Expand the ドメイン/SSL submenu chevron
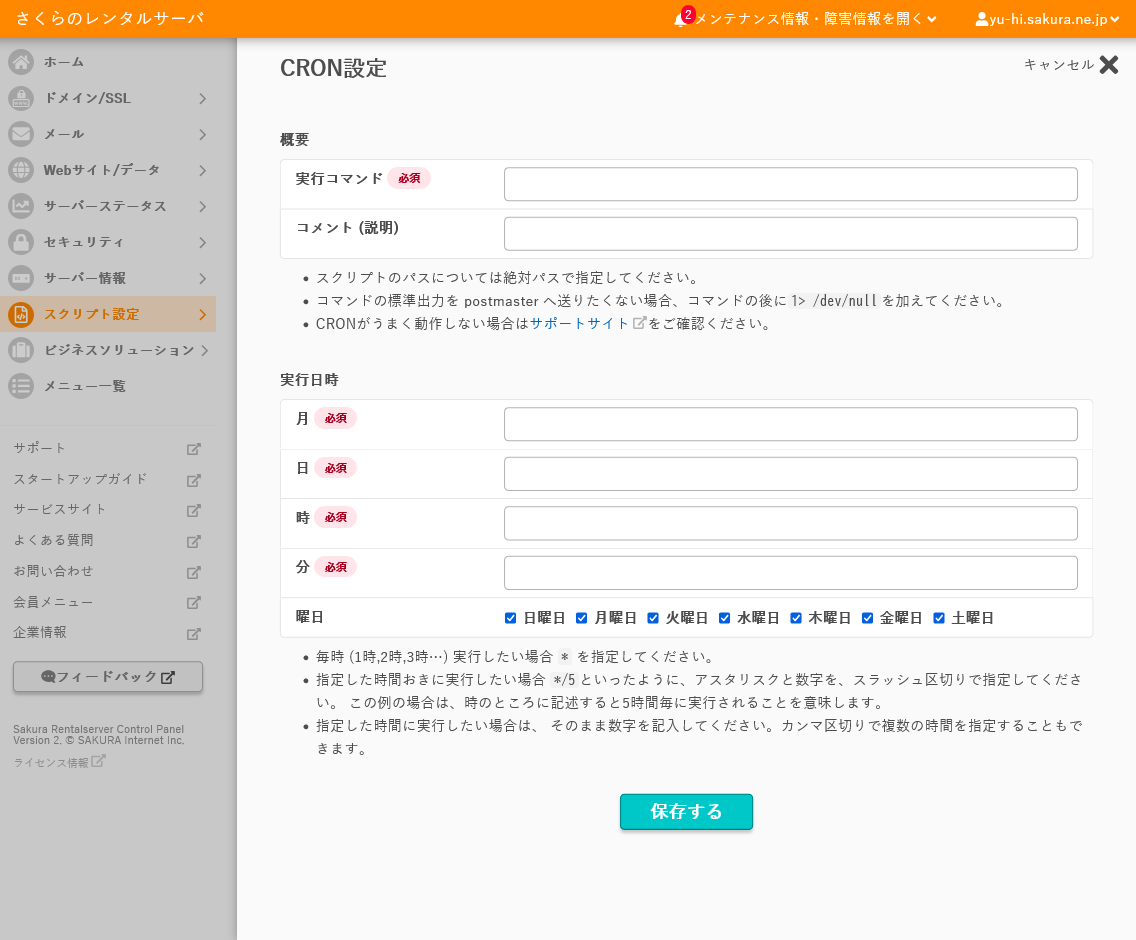This screenshot has width=1136, height=940. [x=202, y=98]
